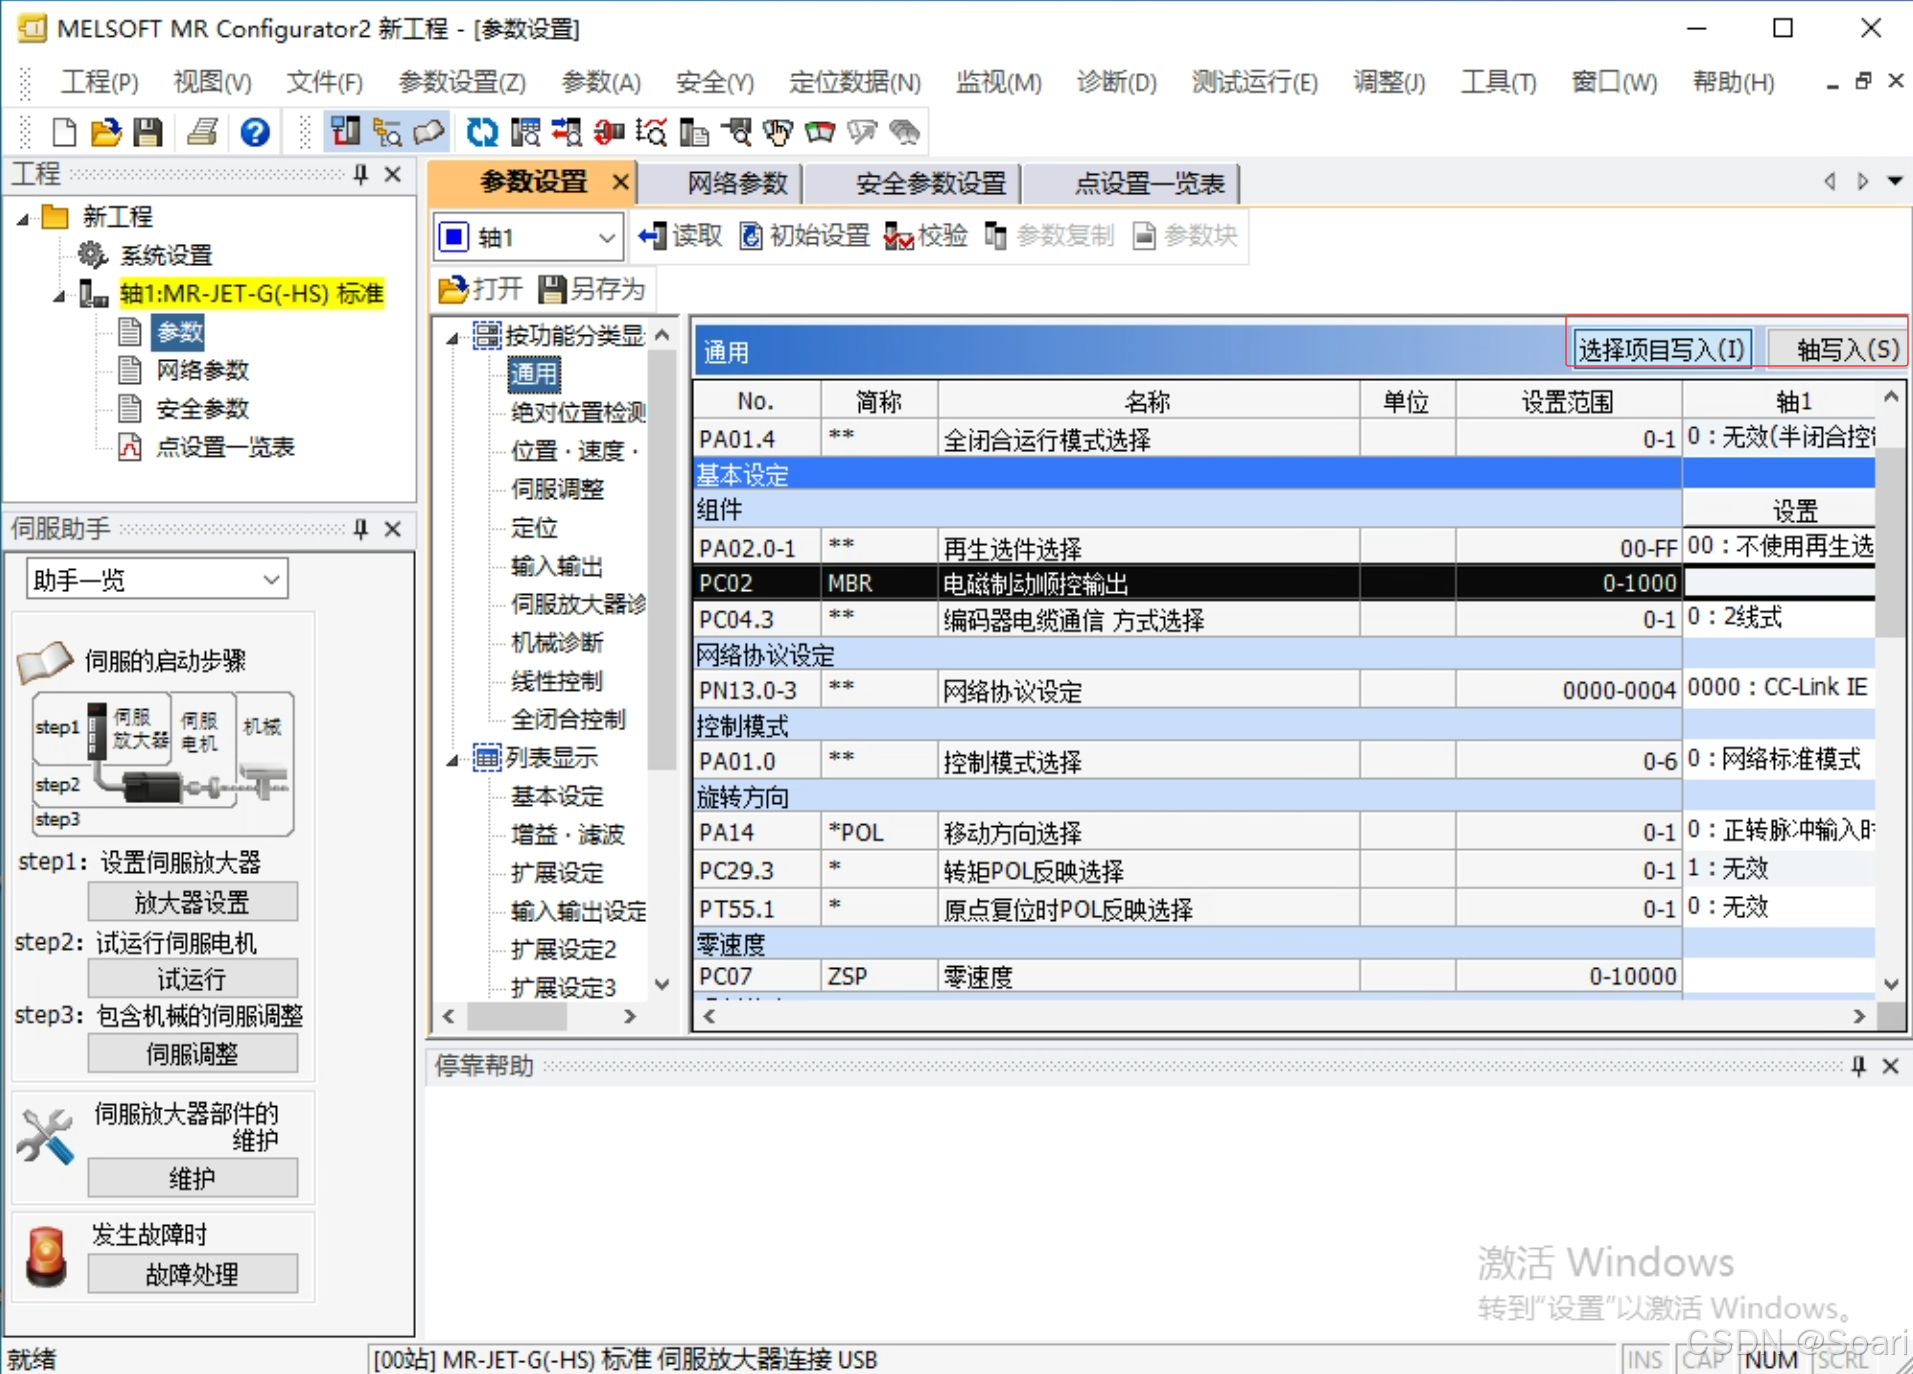
Task: Switch to 安全参数设置 tab
Action: coord(930,183)
